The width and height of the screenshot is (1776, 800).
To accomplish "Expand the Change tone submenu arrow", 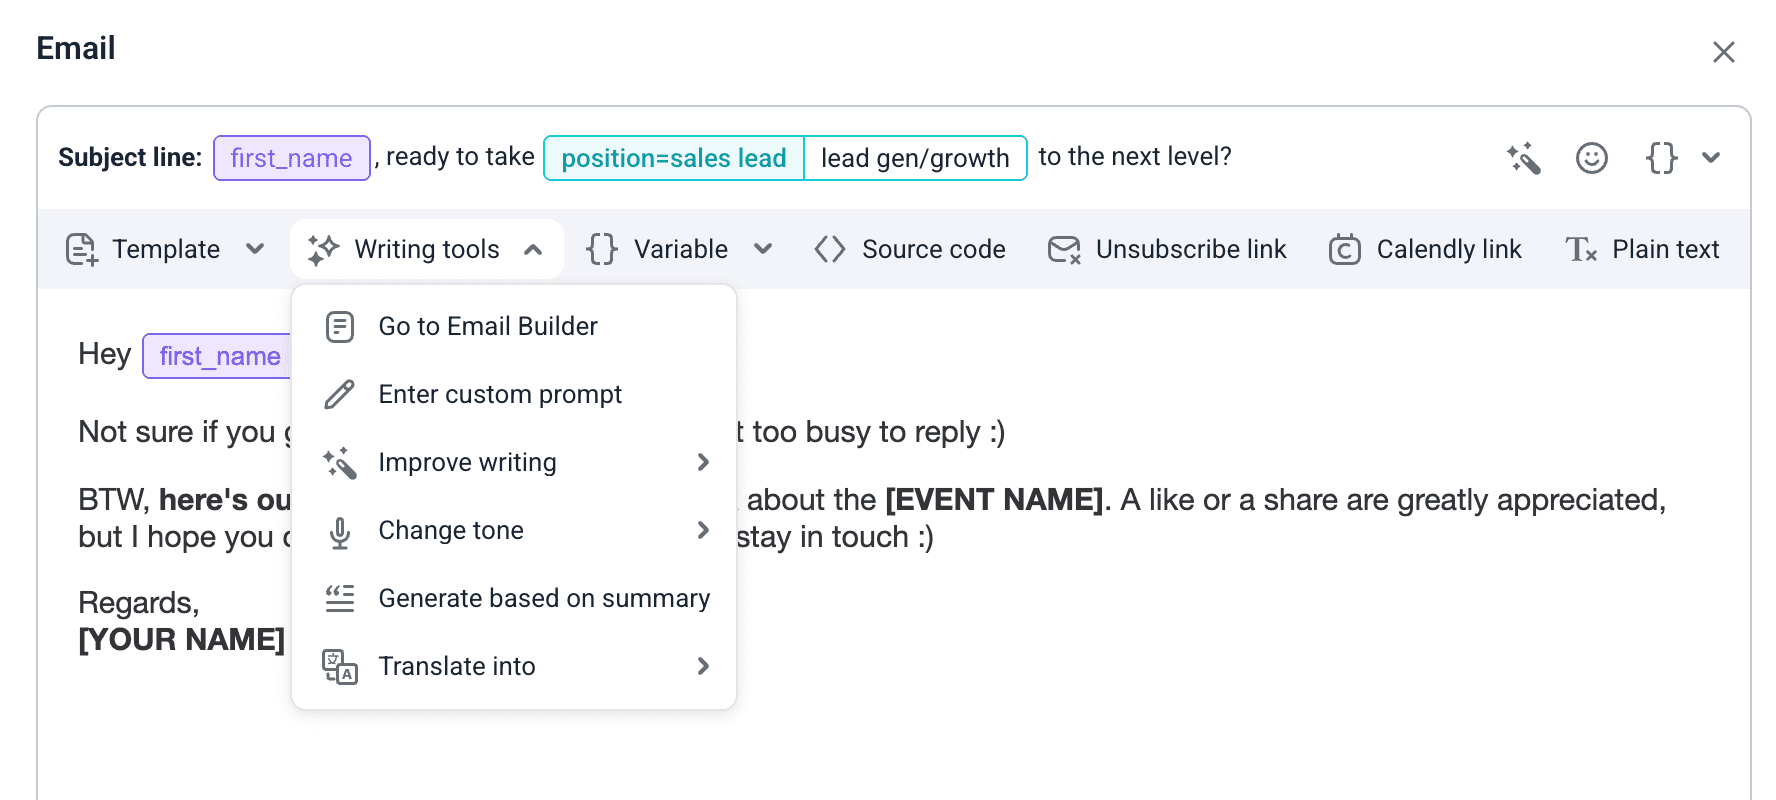I will pyautogui.click(x=703, y=530).
